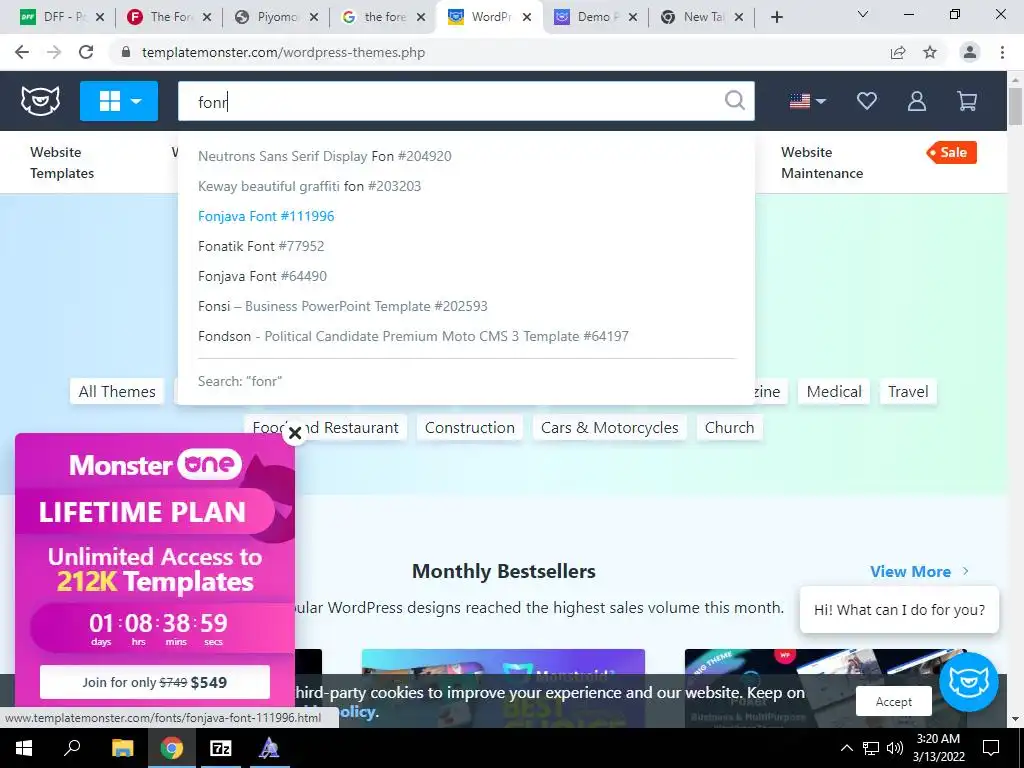The width and height of the screenshot is (1024, 768).
Task: Click the MonsterONE logo in the popup
Action: pyautogui.click(x=155, y=465)
